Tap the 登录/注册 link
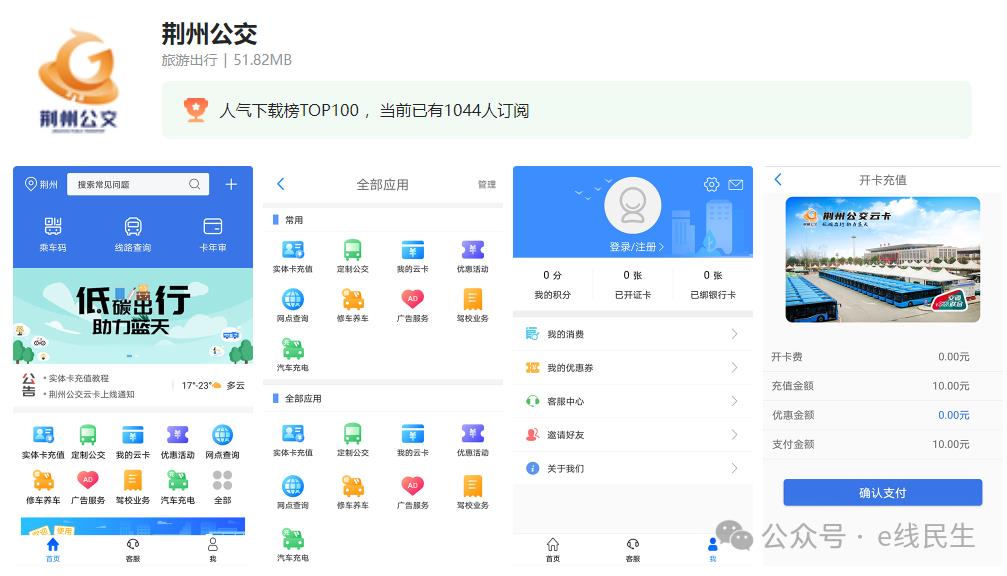Viewport: 1007px width, 576px height. 636,247
